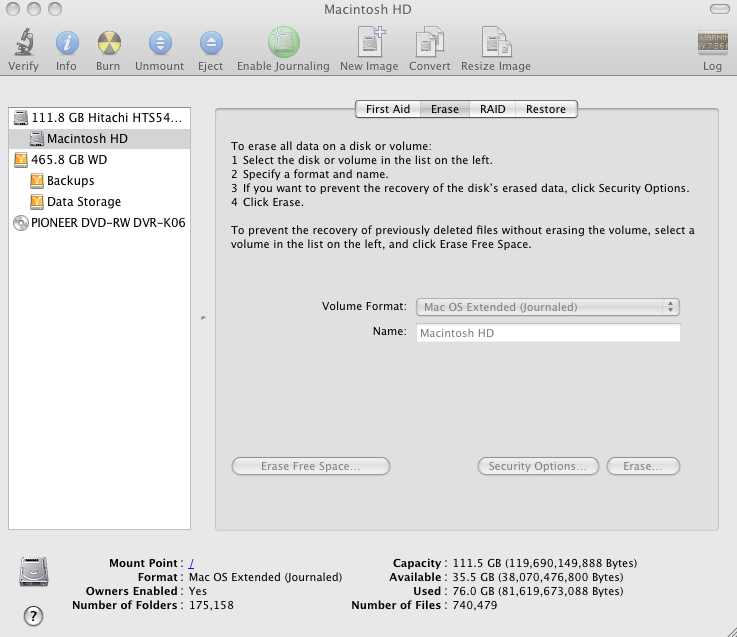Open the Log viewer icon
The image size is (737, 637).
click(x=713, y=42)
